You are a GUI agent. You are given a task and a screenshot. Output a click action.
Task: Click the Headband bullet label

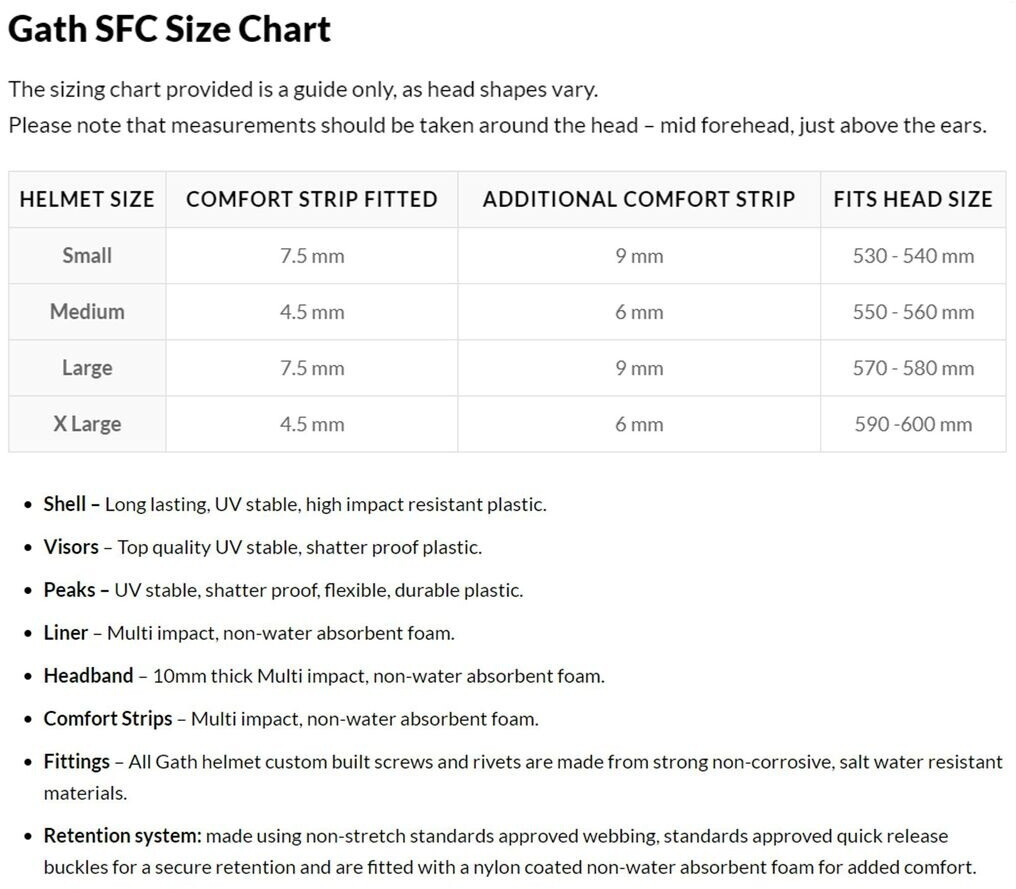pos(88,675)
